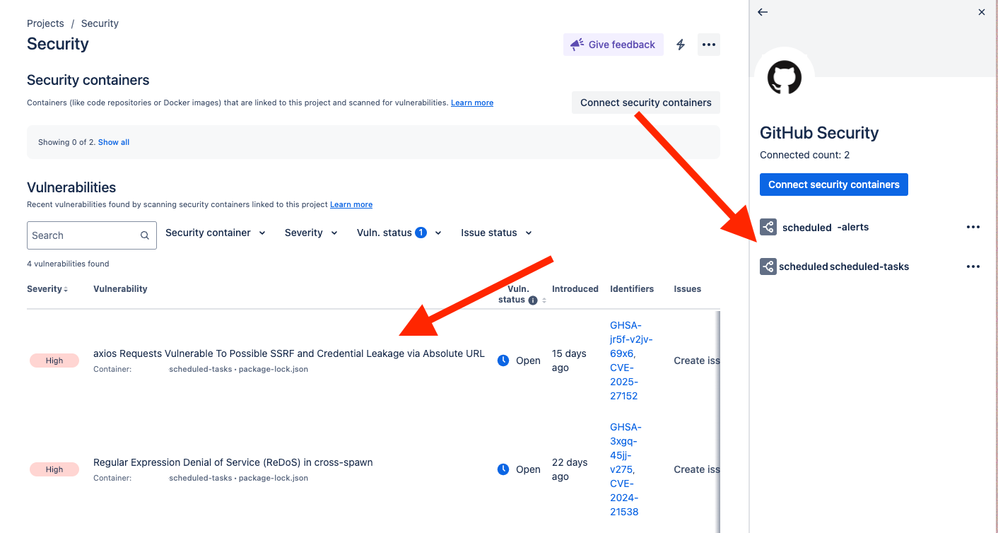998x533 pixels.
Task: Click the Open clock status icon for axios vulnerability
Action: (503, 360)
